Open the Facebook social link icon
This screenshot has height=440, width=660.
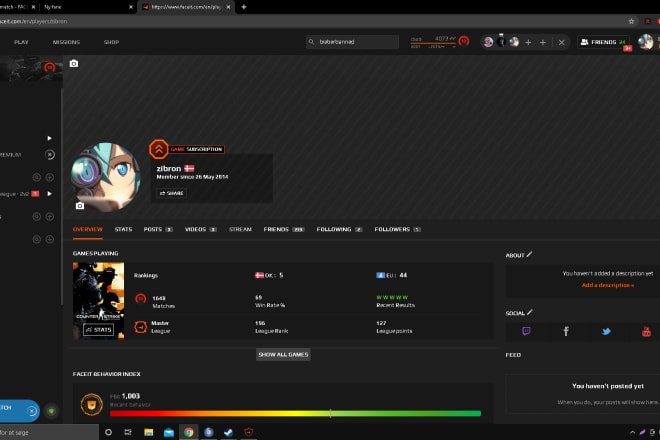pyautogui.click(x=566, y=331)
